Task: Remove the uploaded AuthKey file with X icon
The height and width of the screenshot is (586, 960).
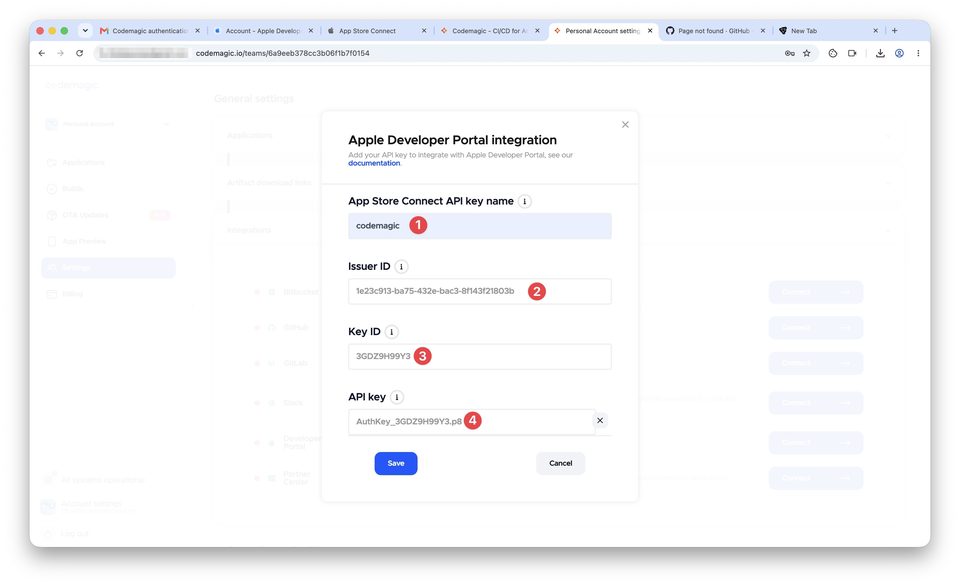Action: pos(600,421)
